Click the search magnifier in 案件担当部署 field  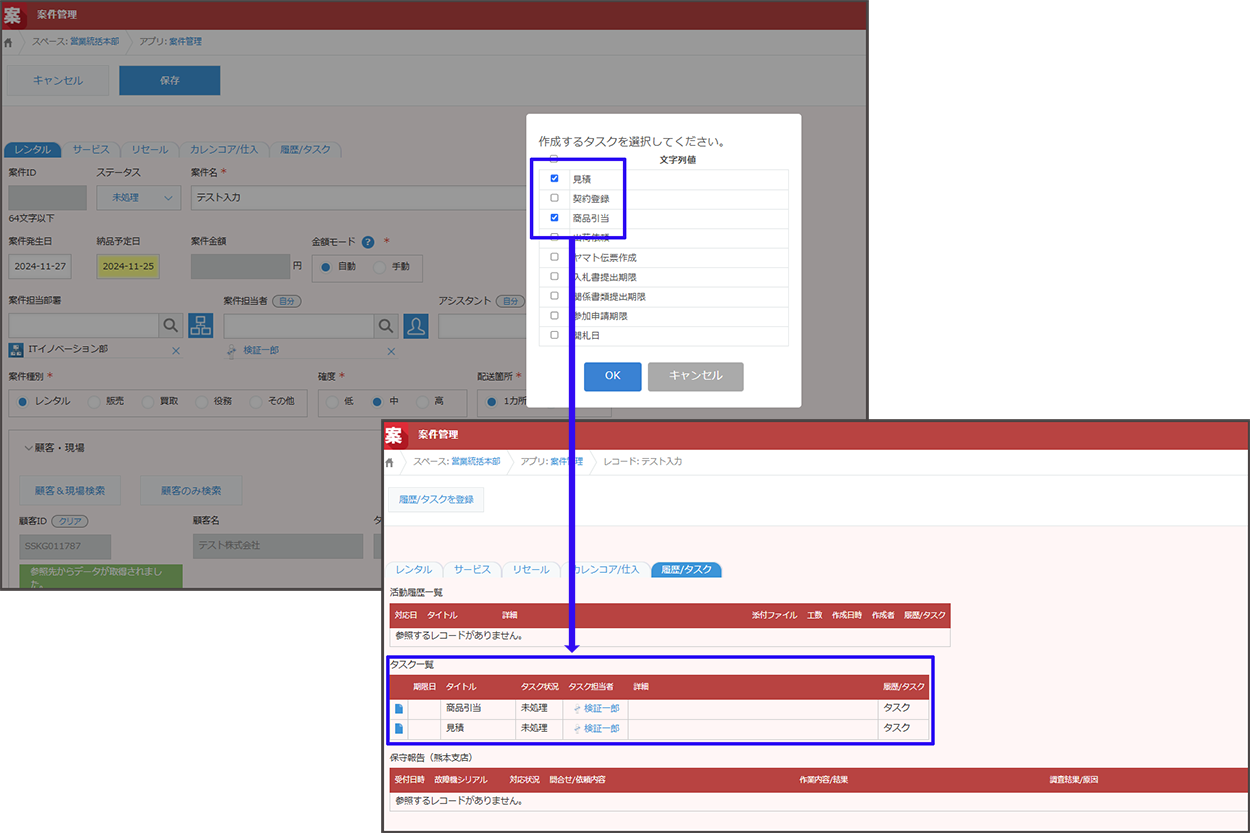click(x=171, y=326)
